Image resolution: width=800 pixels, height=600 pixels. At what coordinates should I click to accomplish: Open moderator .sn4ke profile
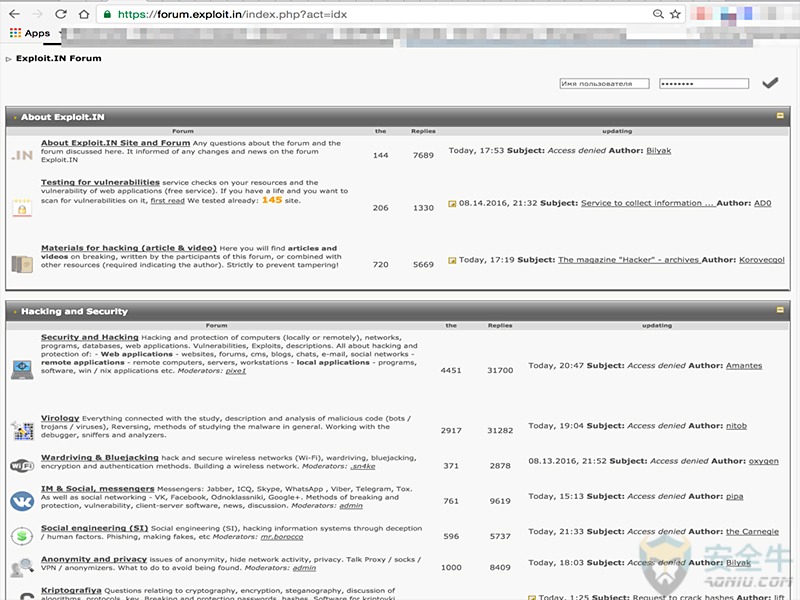[x=363, y=466]
